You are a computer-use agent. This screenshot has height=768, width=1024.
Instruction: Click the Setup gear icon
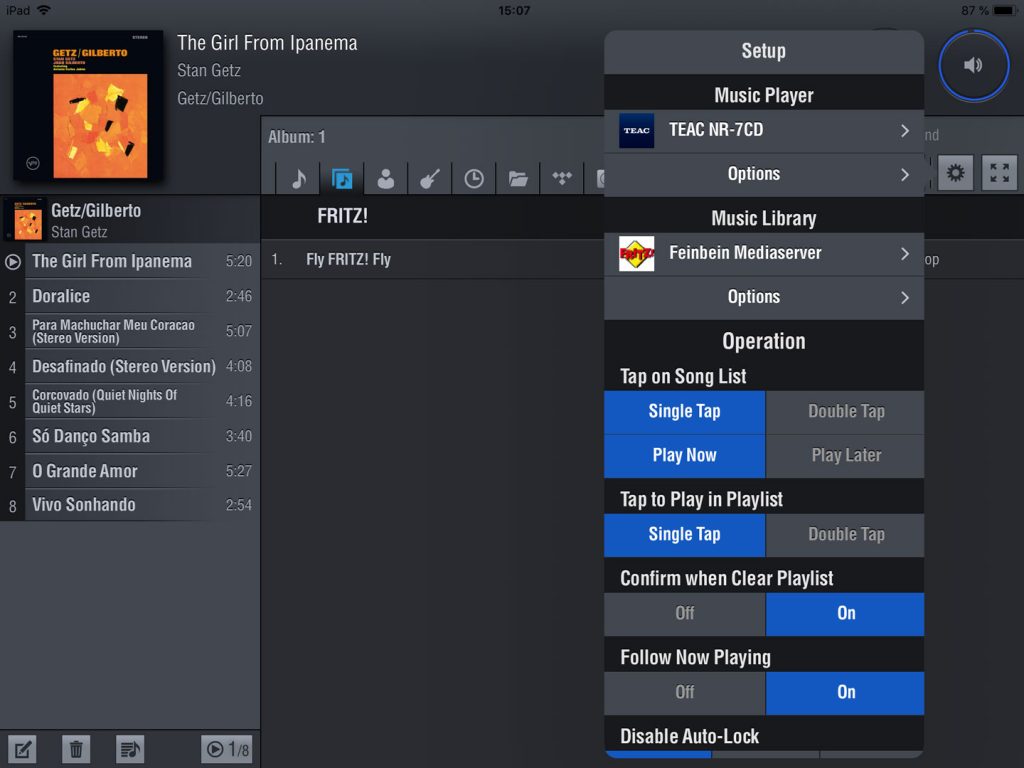[955, 173]
